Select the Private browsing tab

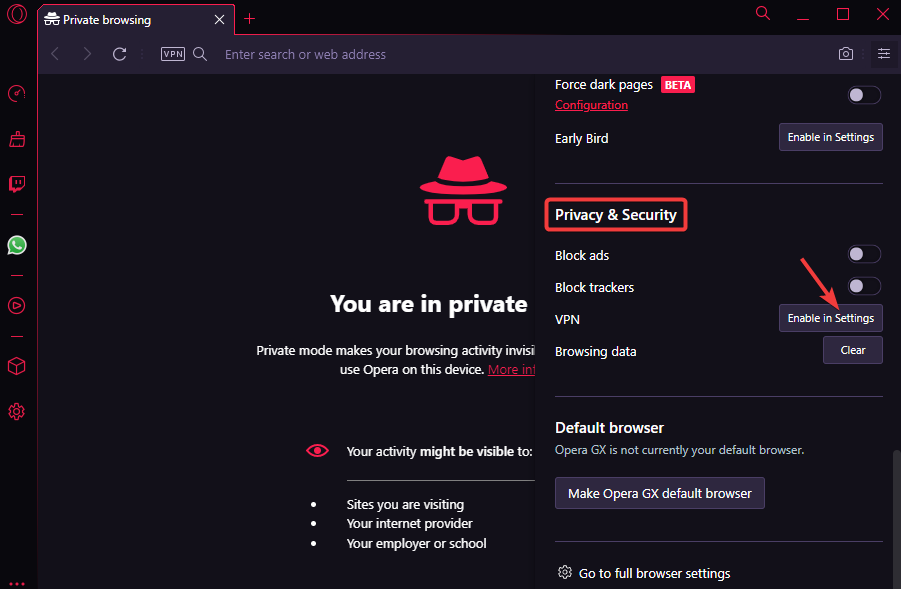[x=120, y=19]
